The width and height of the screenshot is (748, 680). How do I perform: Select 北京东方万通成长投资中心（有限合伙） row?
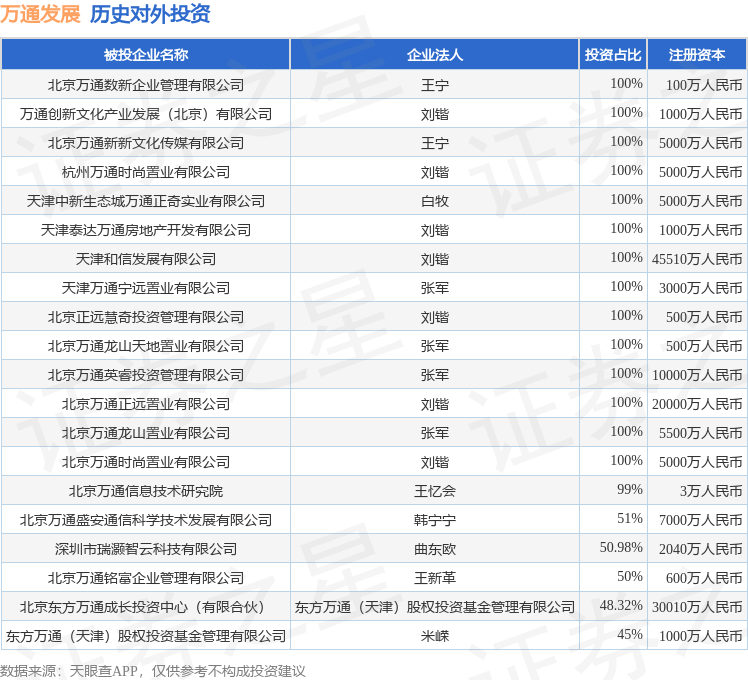point(145,607)
